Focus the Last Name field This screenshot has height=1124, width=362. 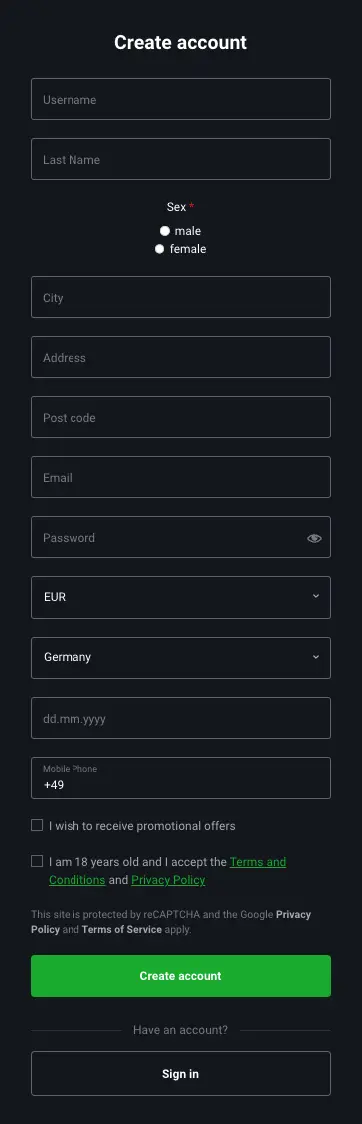click(181, 159)
